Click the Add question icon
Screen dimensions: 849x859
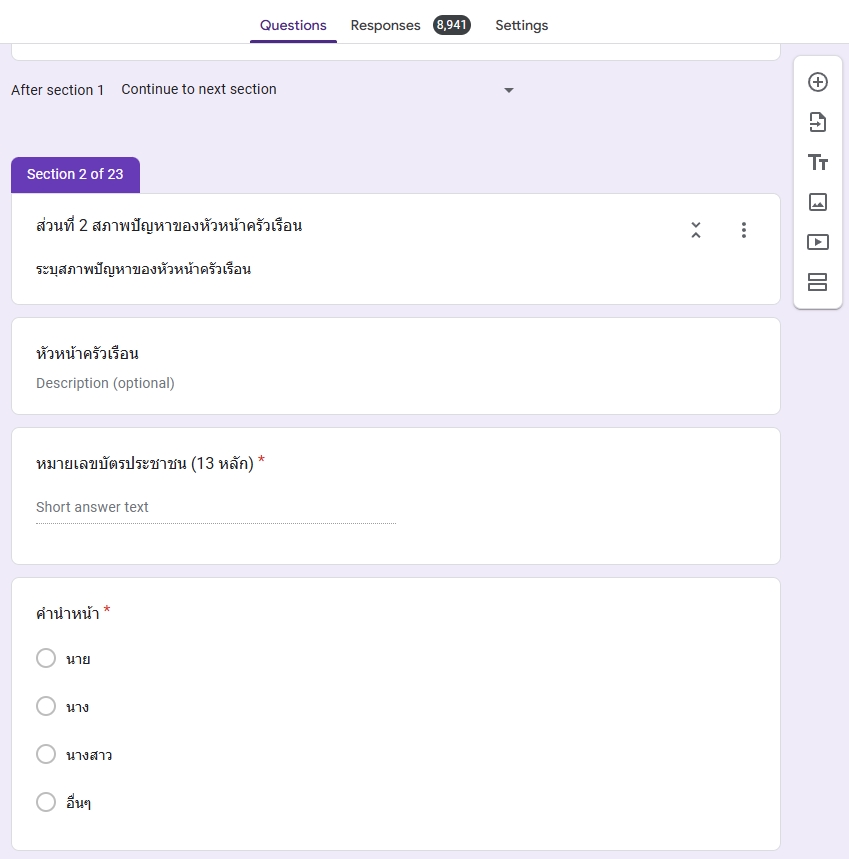[x=817, y=82]
